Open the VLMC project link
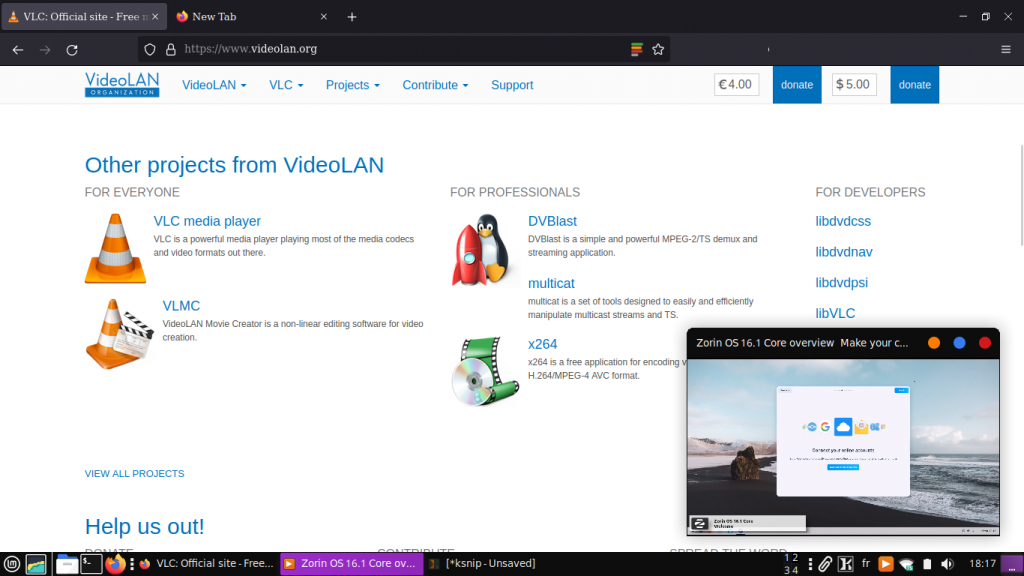The image size is (1024, 576). (x=181, y=306)
